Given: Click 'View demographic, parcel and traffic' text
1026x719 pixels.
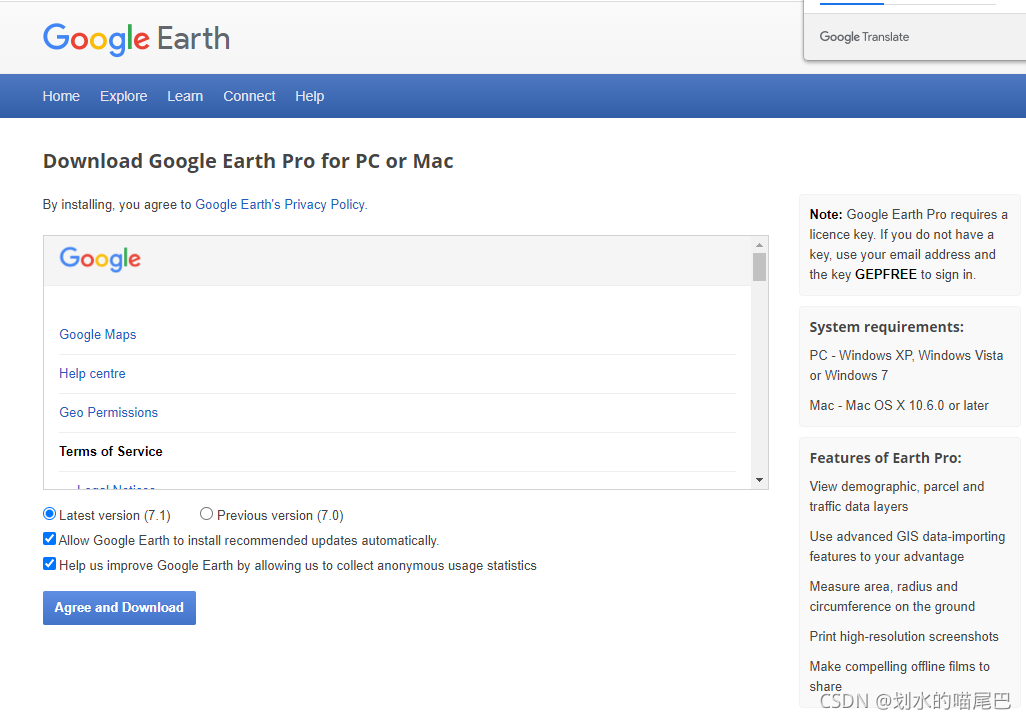Looking at the screenshot, I should [896, 497].
